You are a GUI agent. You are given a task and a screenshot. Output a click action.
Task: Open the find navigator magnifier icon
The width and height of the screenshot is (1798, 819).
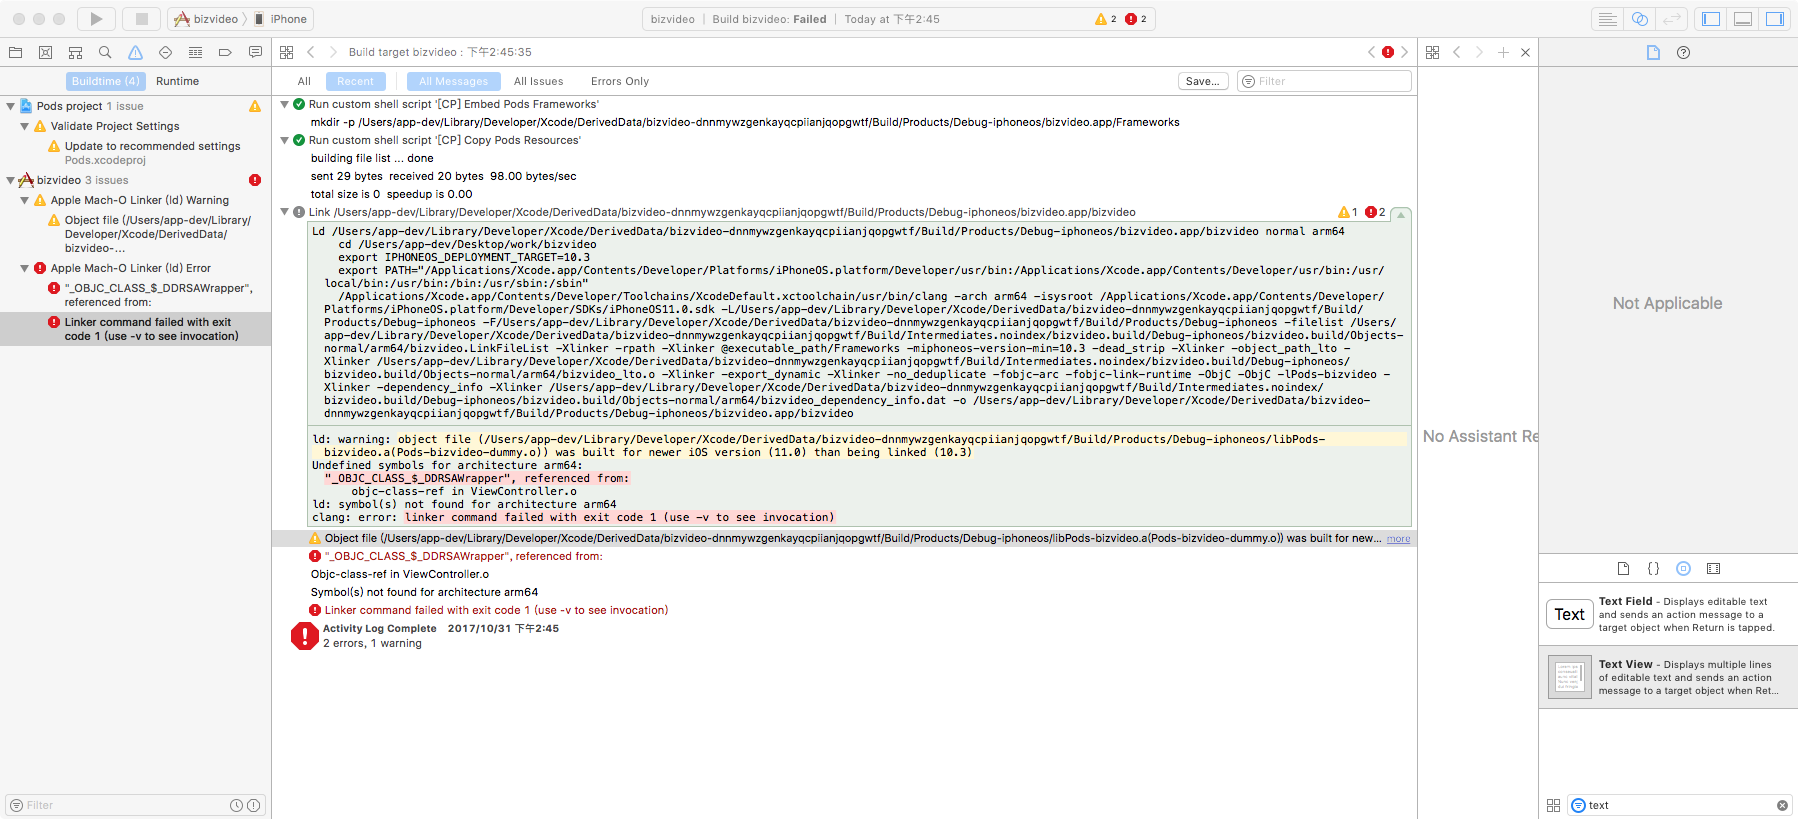pos(105,52)
